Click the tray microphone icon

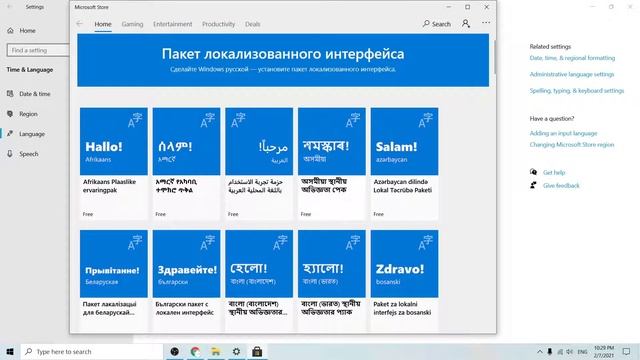point(550,351)
